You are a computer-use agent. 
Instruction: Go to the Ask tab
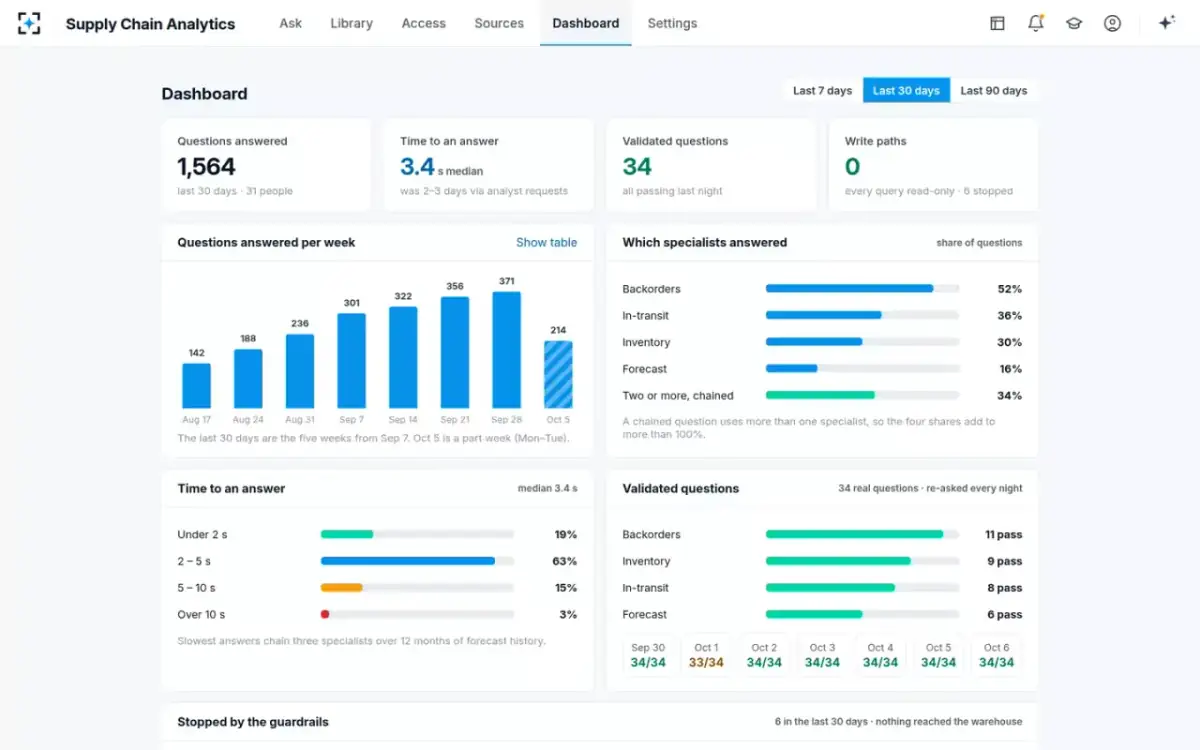[291, 23]
